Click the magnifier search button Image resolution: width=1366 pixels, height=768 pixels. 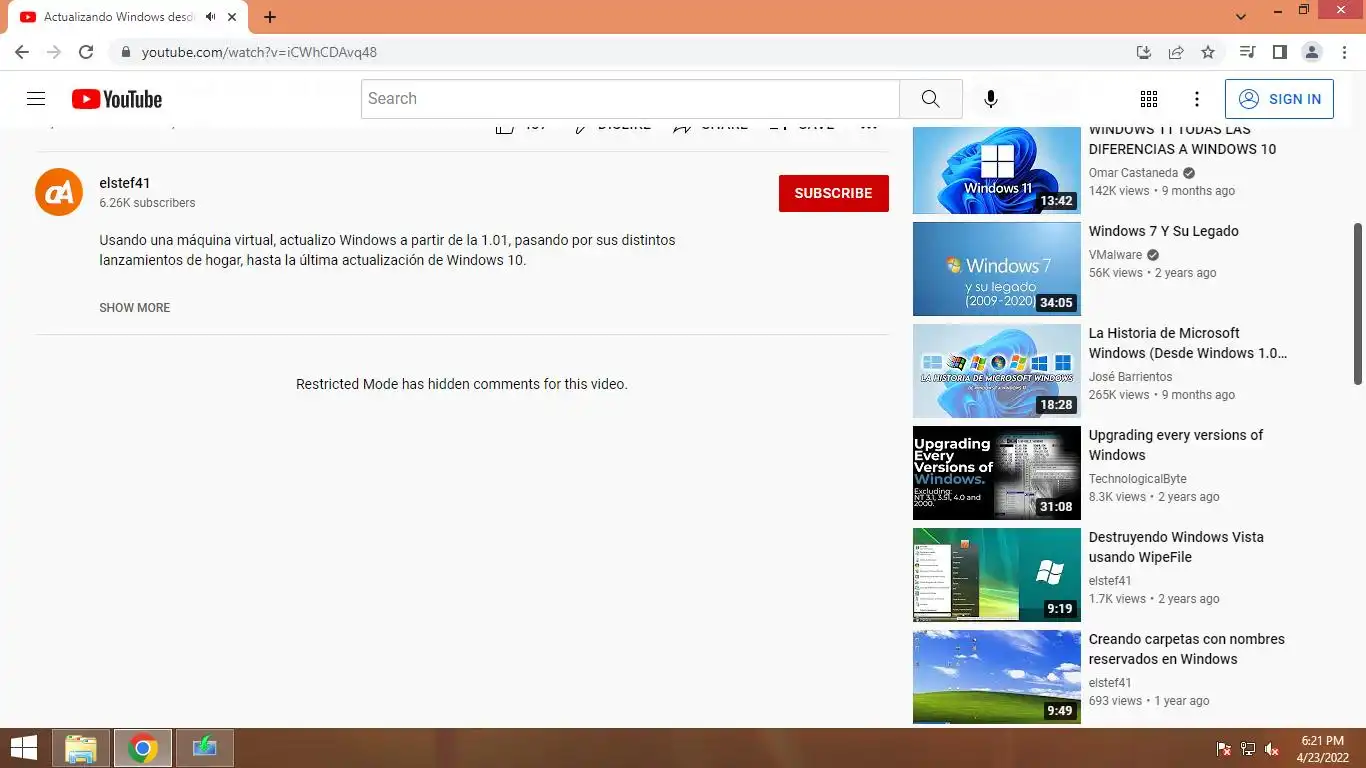click(931, 99)
